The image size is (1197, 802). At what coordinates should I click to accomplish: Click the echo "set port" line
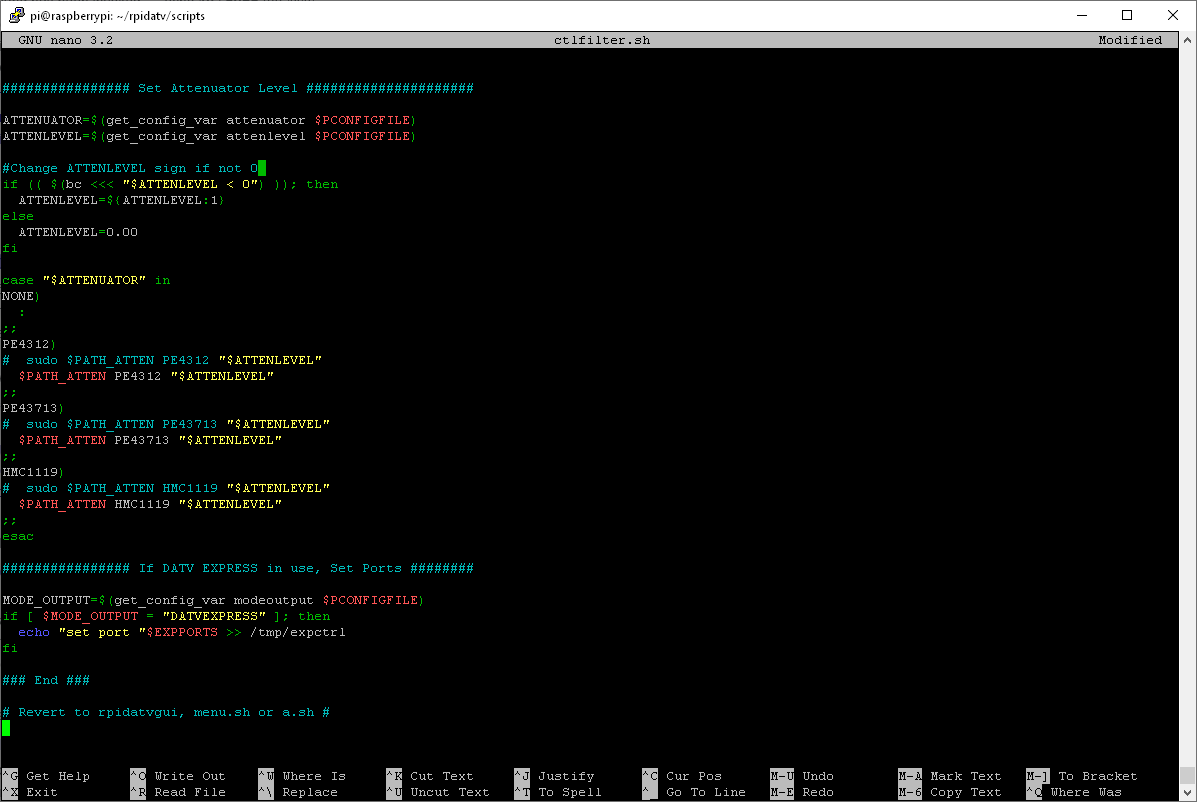click(182, 633)
